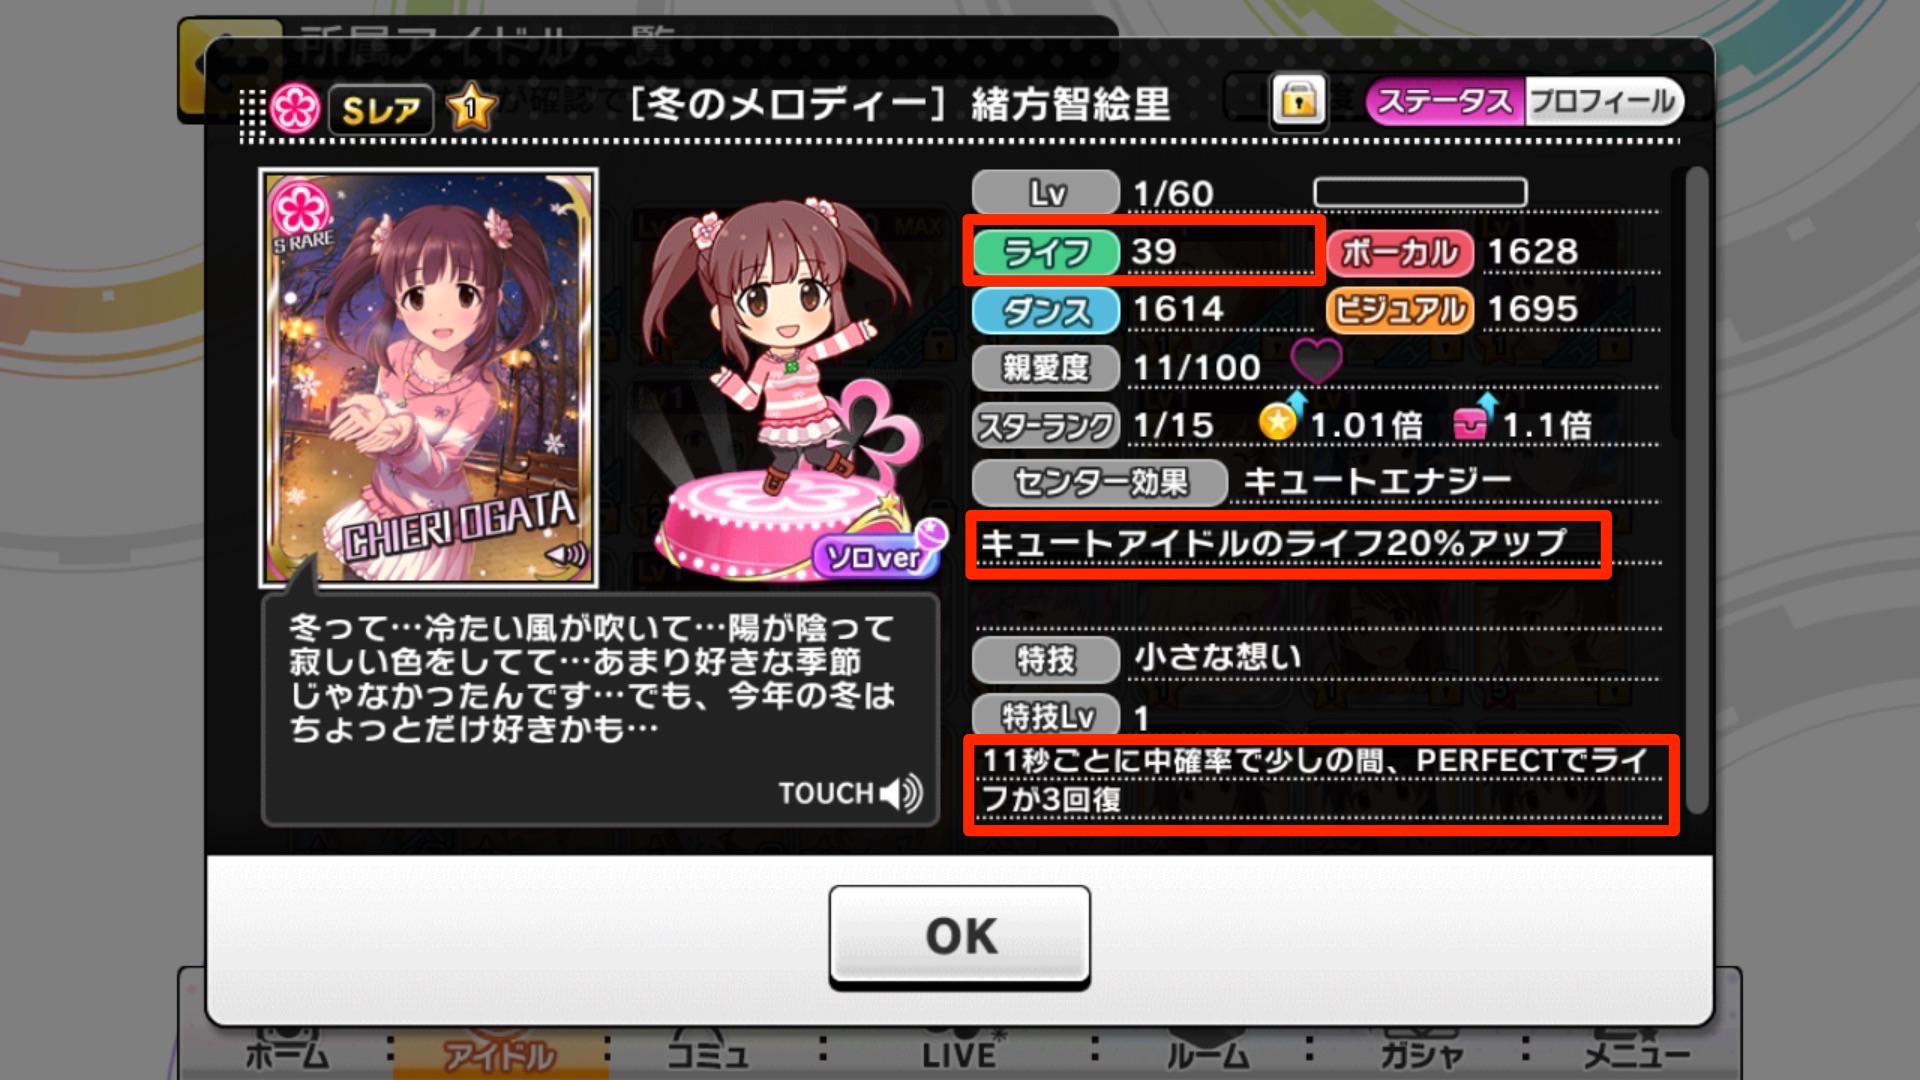Click the SレアRarity badge
This screenshot has width=1920, height=1080.
coord(381,109)
